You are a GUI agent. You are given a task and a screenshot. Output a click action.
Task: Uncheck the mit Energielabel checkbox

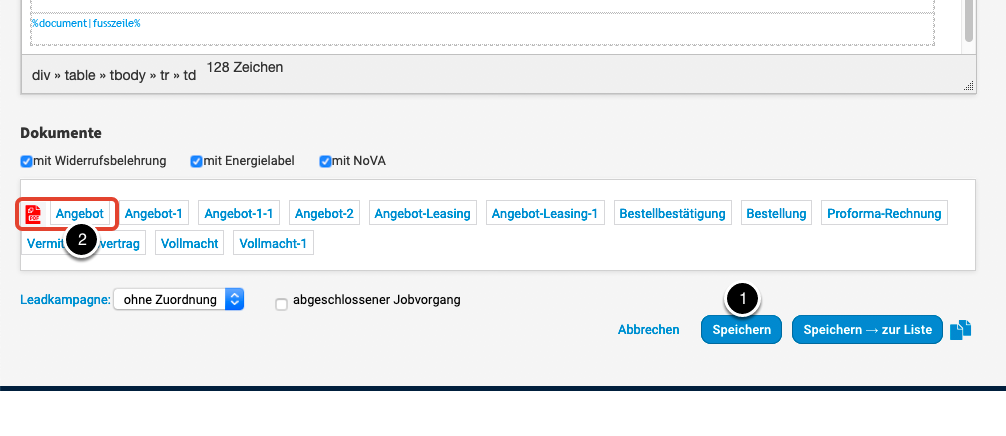pos(197,161)
